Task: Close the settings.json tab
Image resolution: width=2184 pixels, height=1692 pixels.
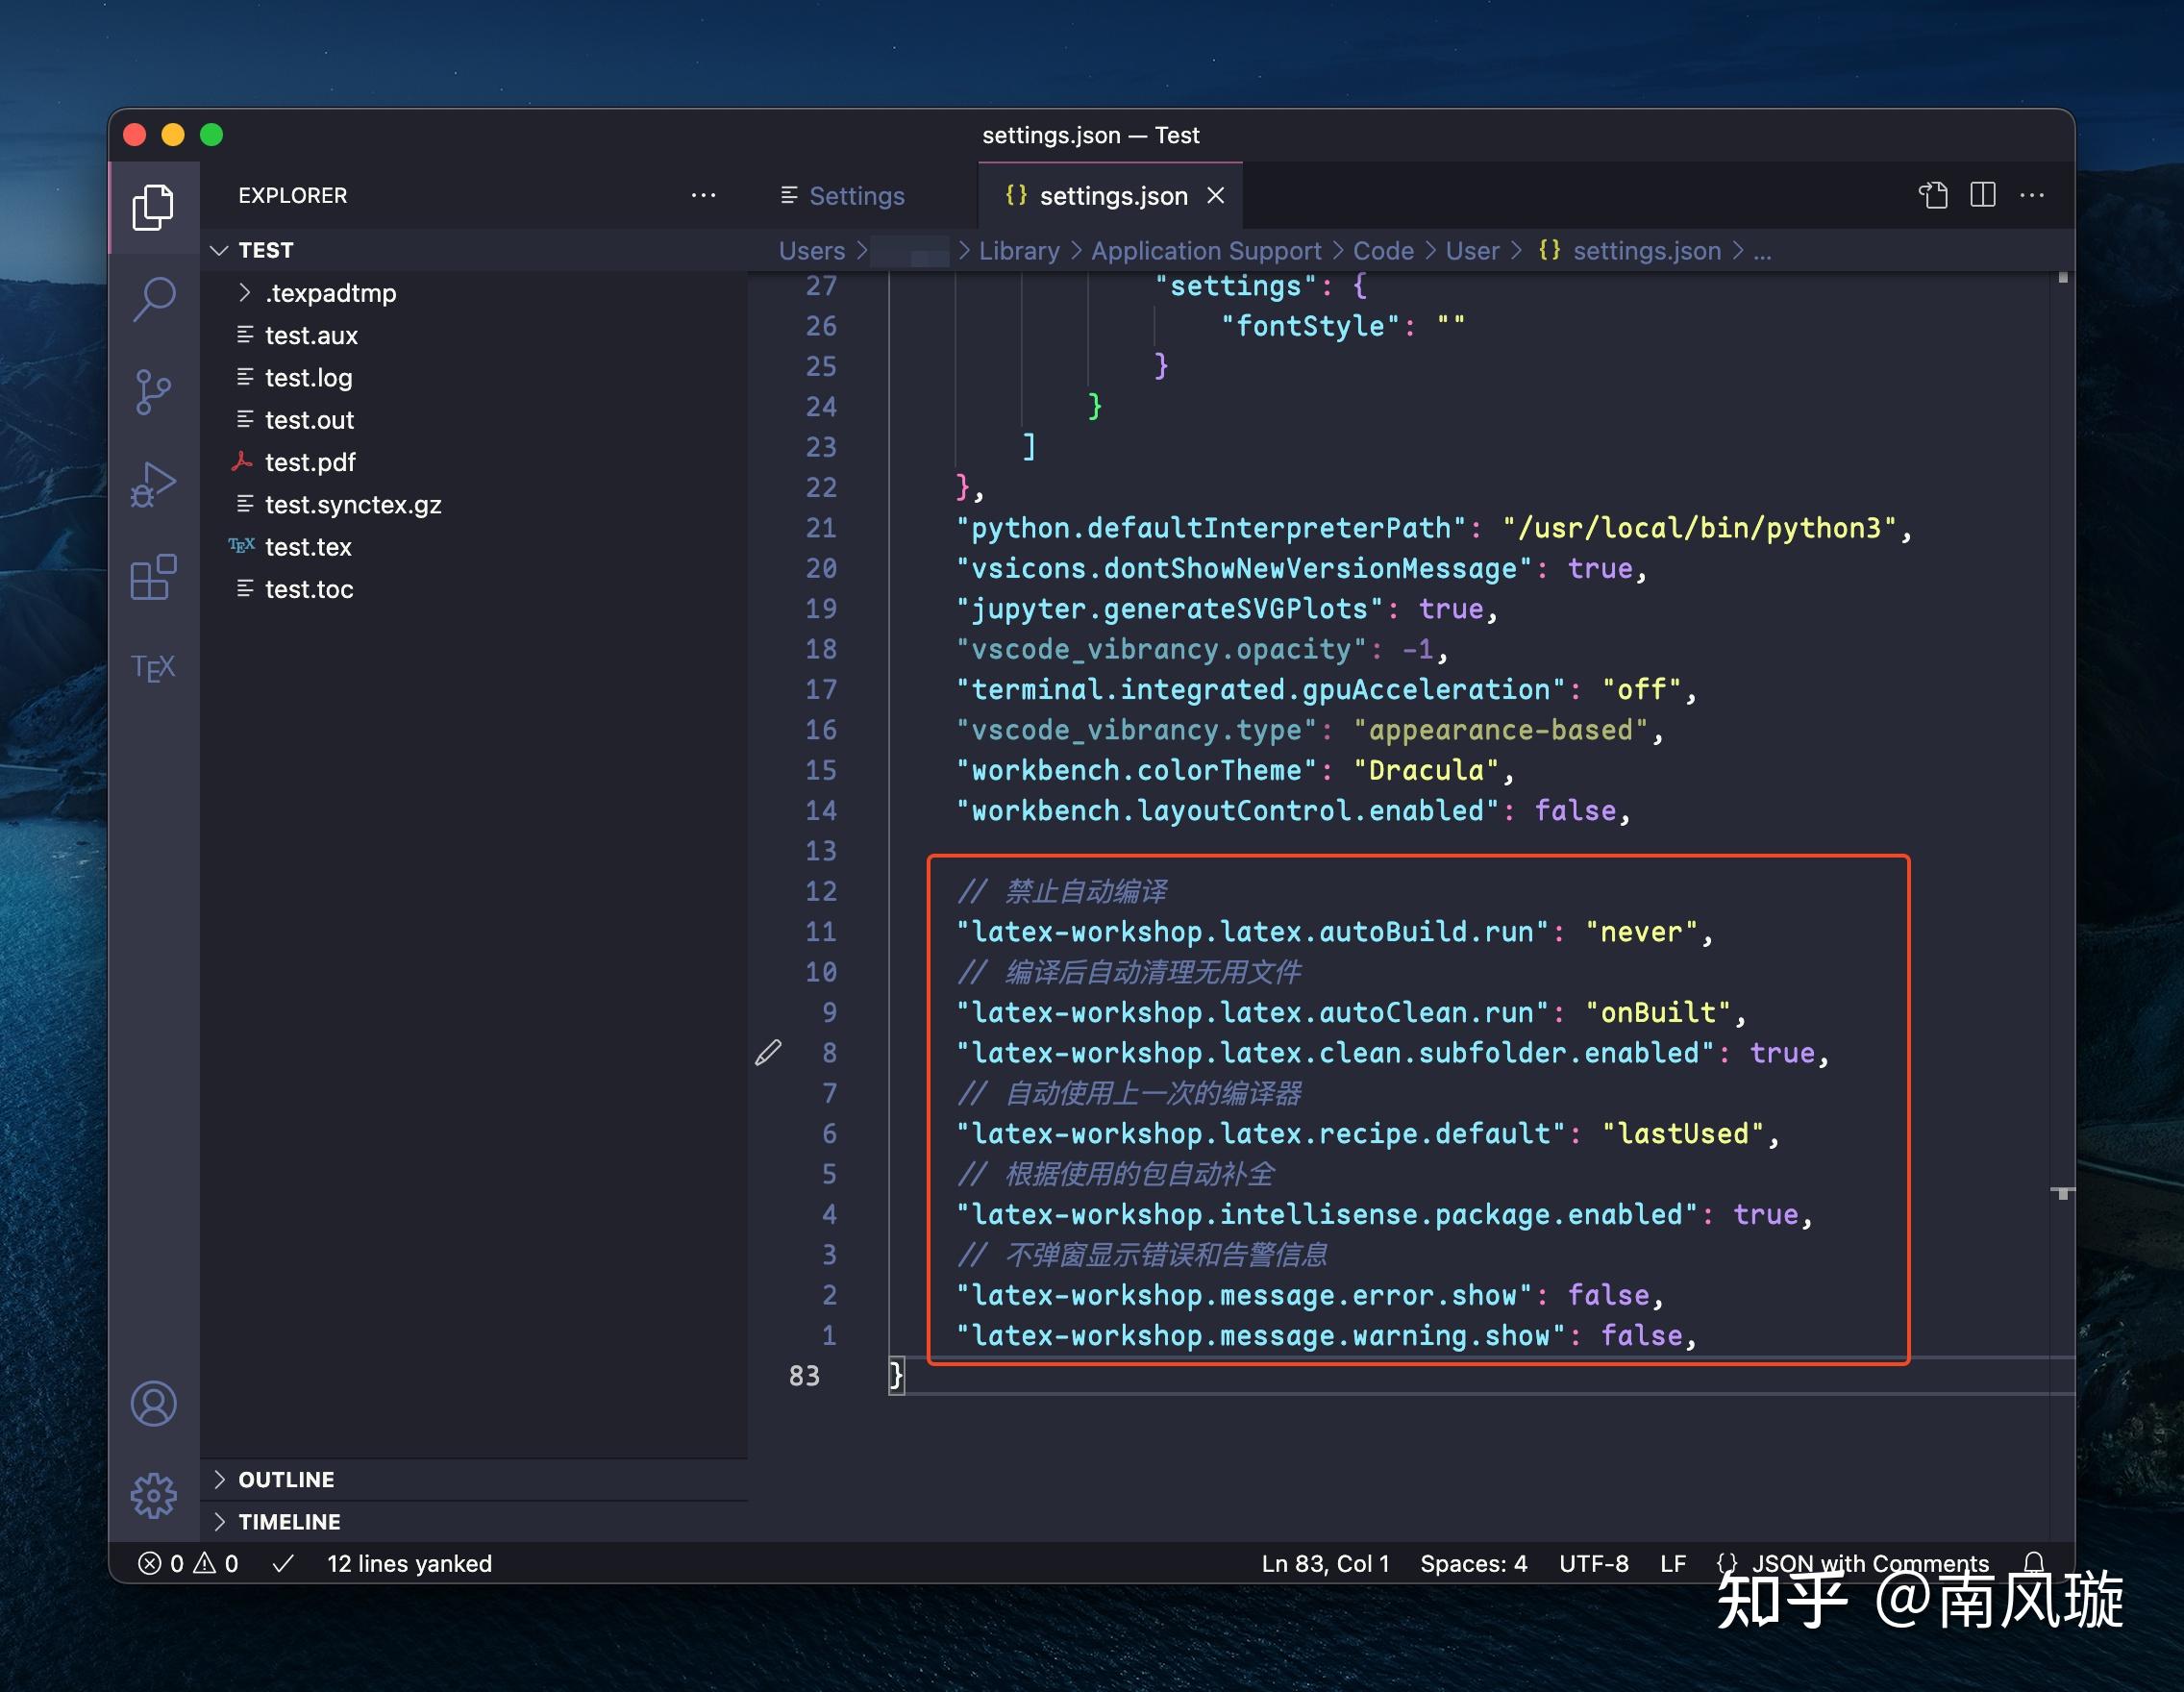Action: pyautogui.click(x=1216, y=196)
